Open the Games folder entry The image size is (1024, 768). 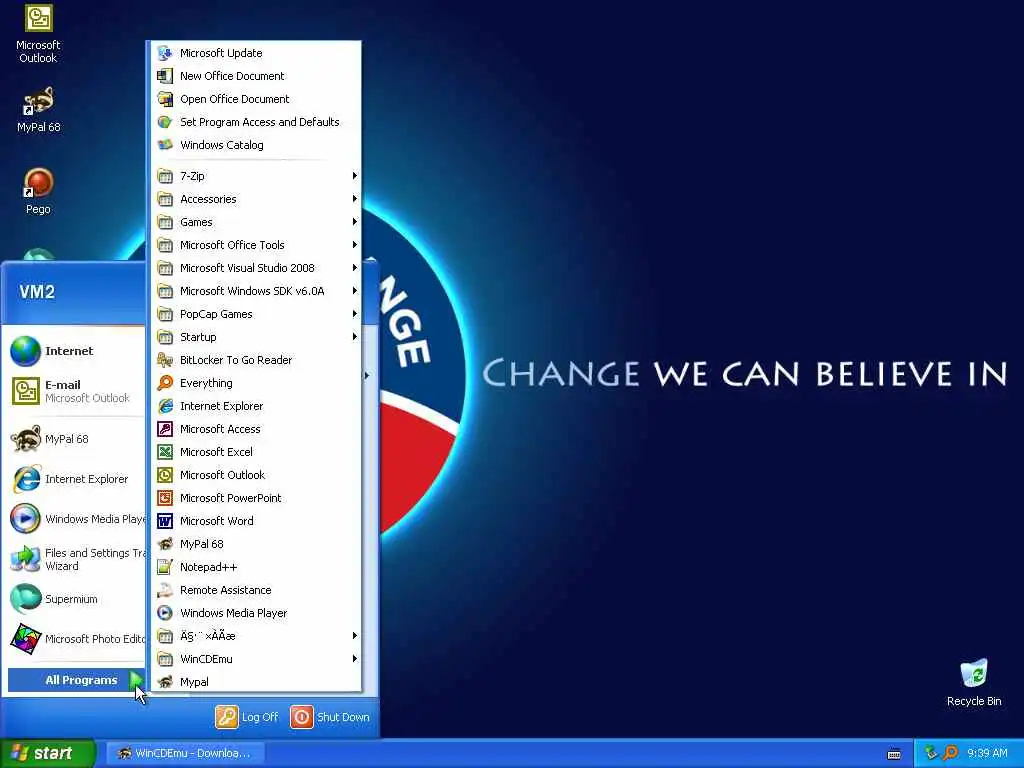click(x=256, y=222)
